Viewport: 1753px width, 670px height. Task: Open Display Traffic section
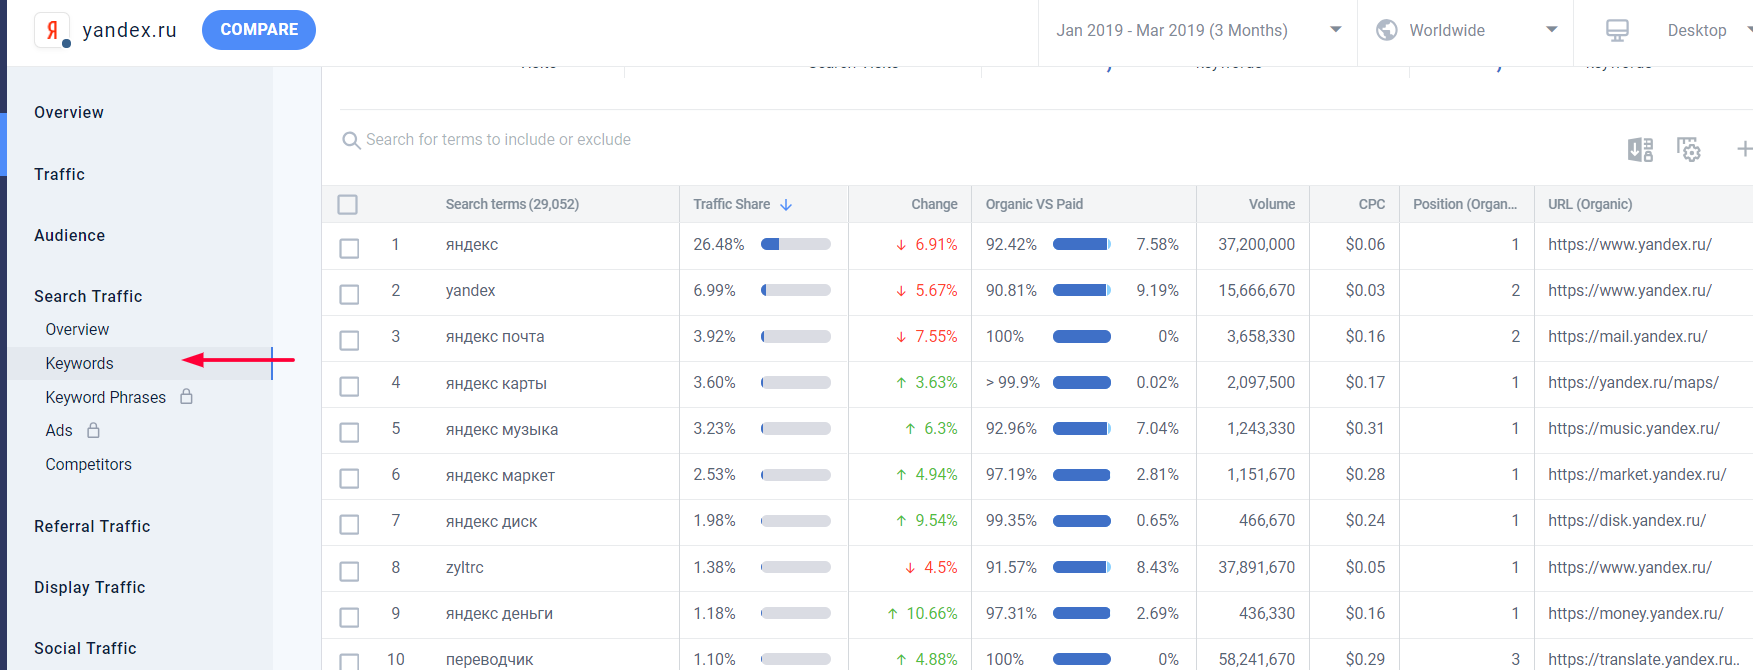coord(90,587)
